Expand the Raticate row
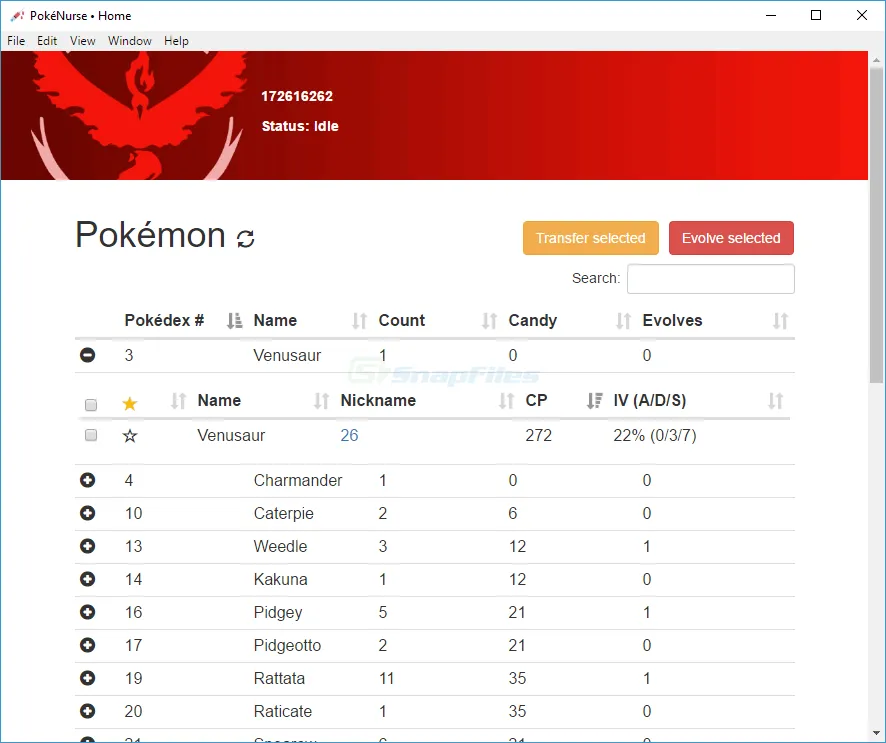 [88, 711]
